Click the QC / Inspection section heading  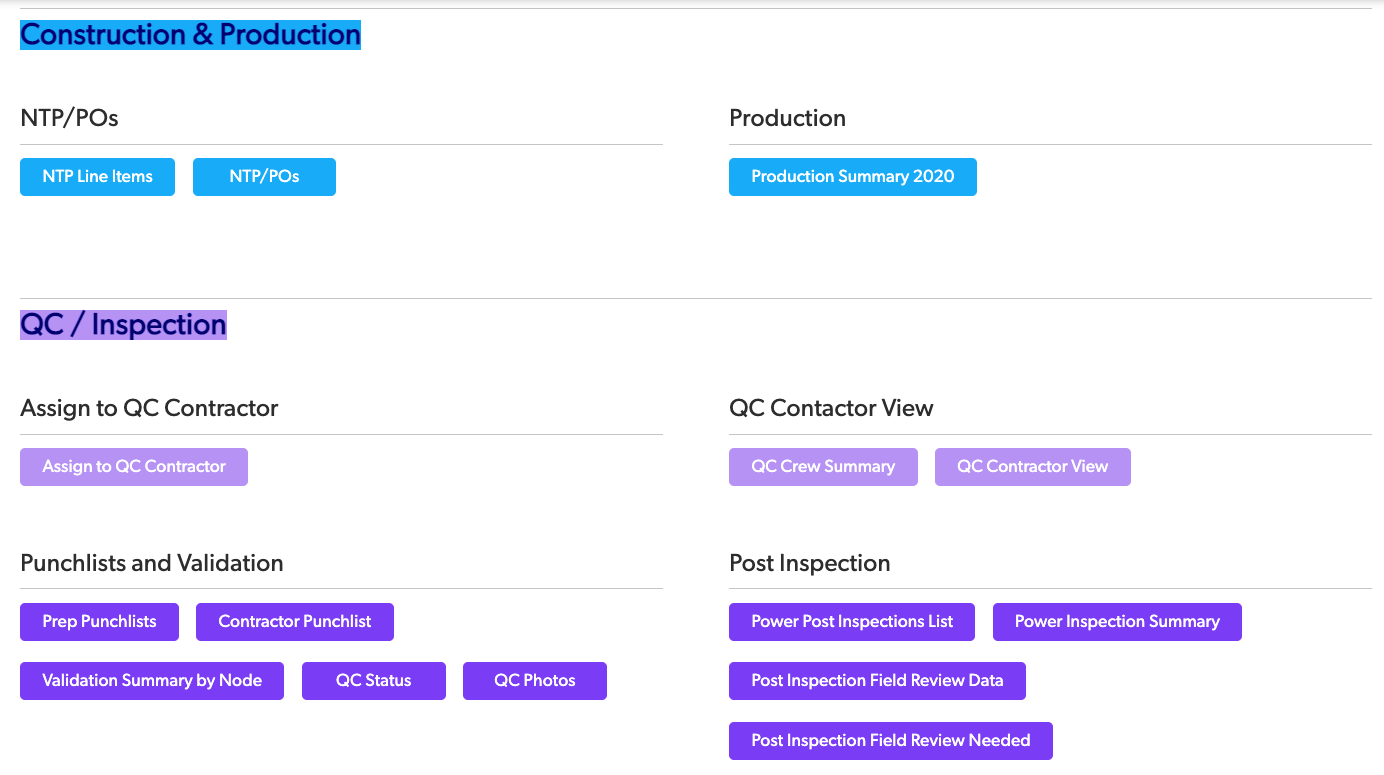(123, 325)
